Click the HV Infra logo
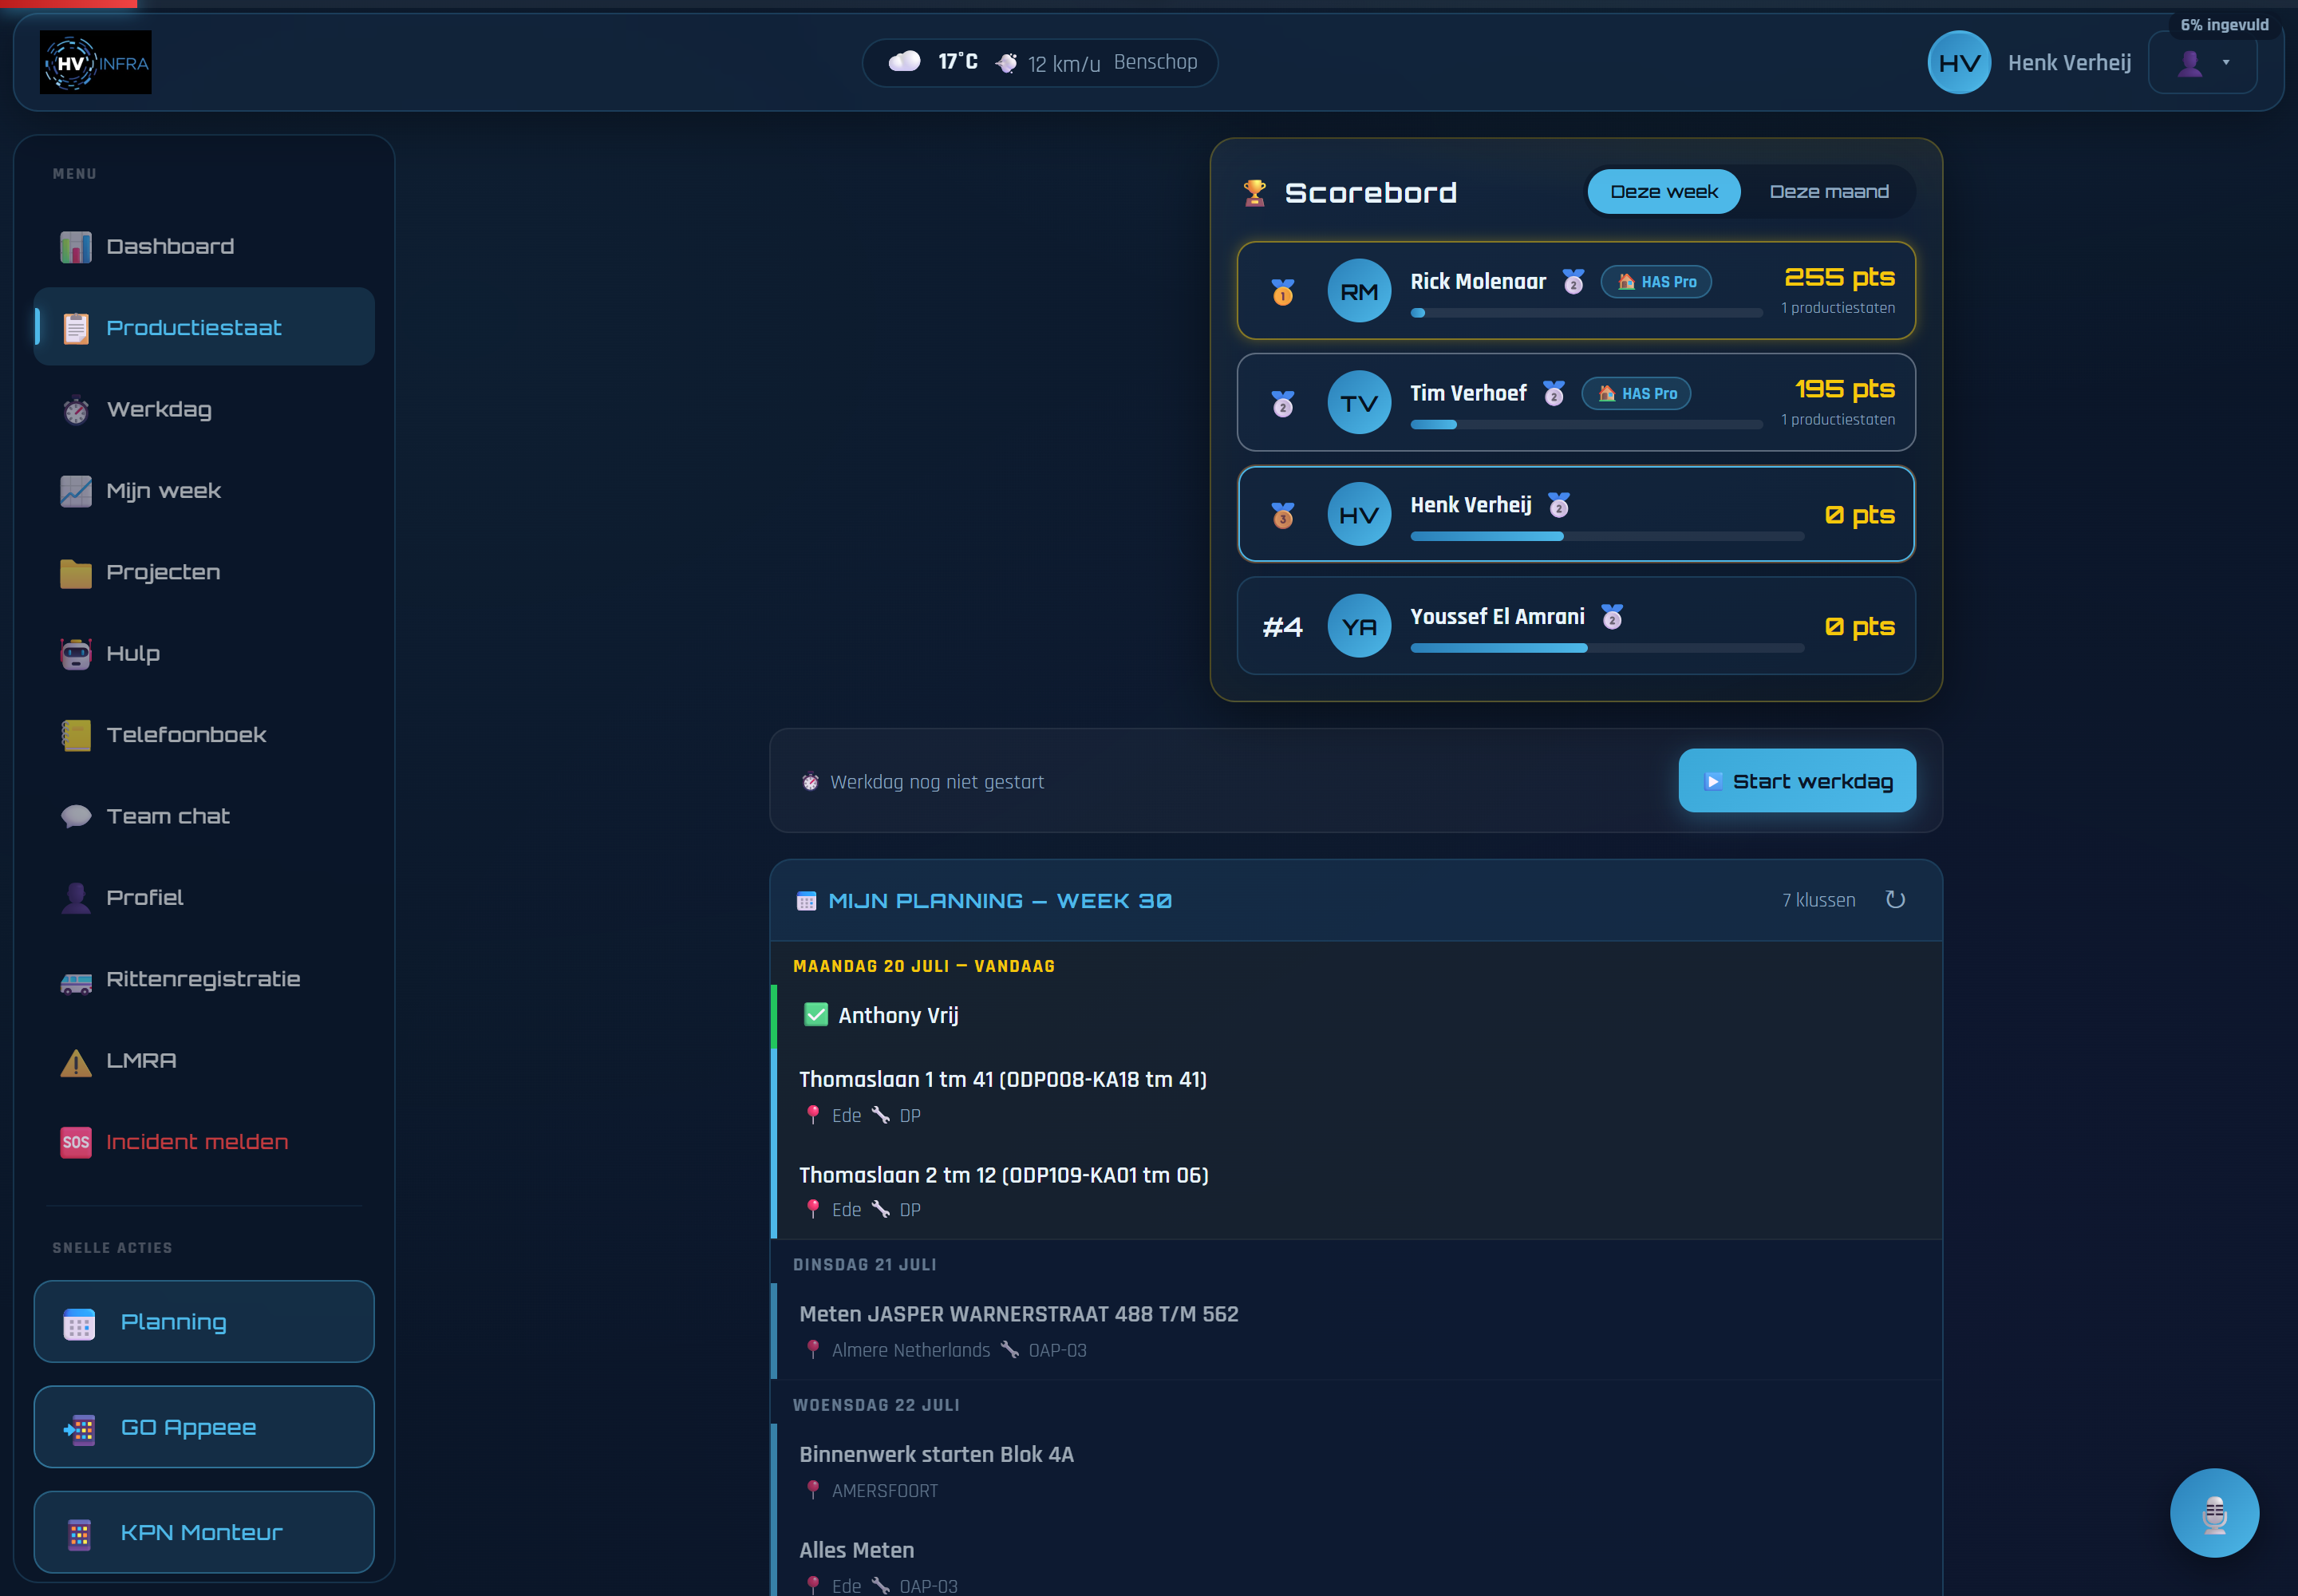 [x=96, y=62]
